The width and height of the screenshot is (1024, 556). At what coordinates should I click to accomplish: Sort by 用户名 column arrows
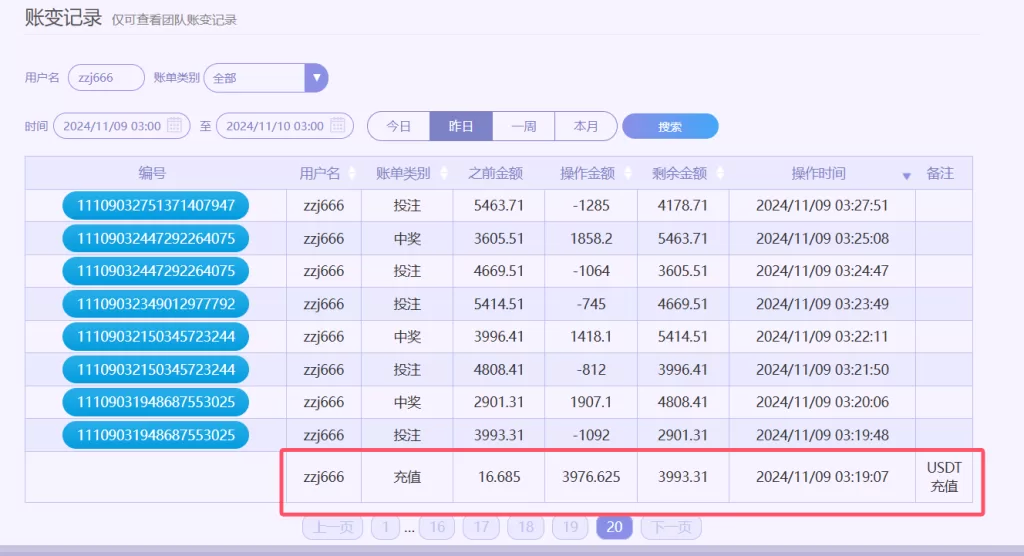pos(352,173)
